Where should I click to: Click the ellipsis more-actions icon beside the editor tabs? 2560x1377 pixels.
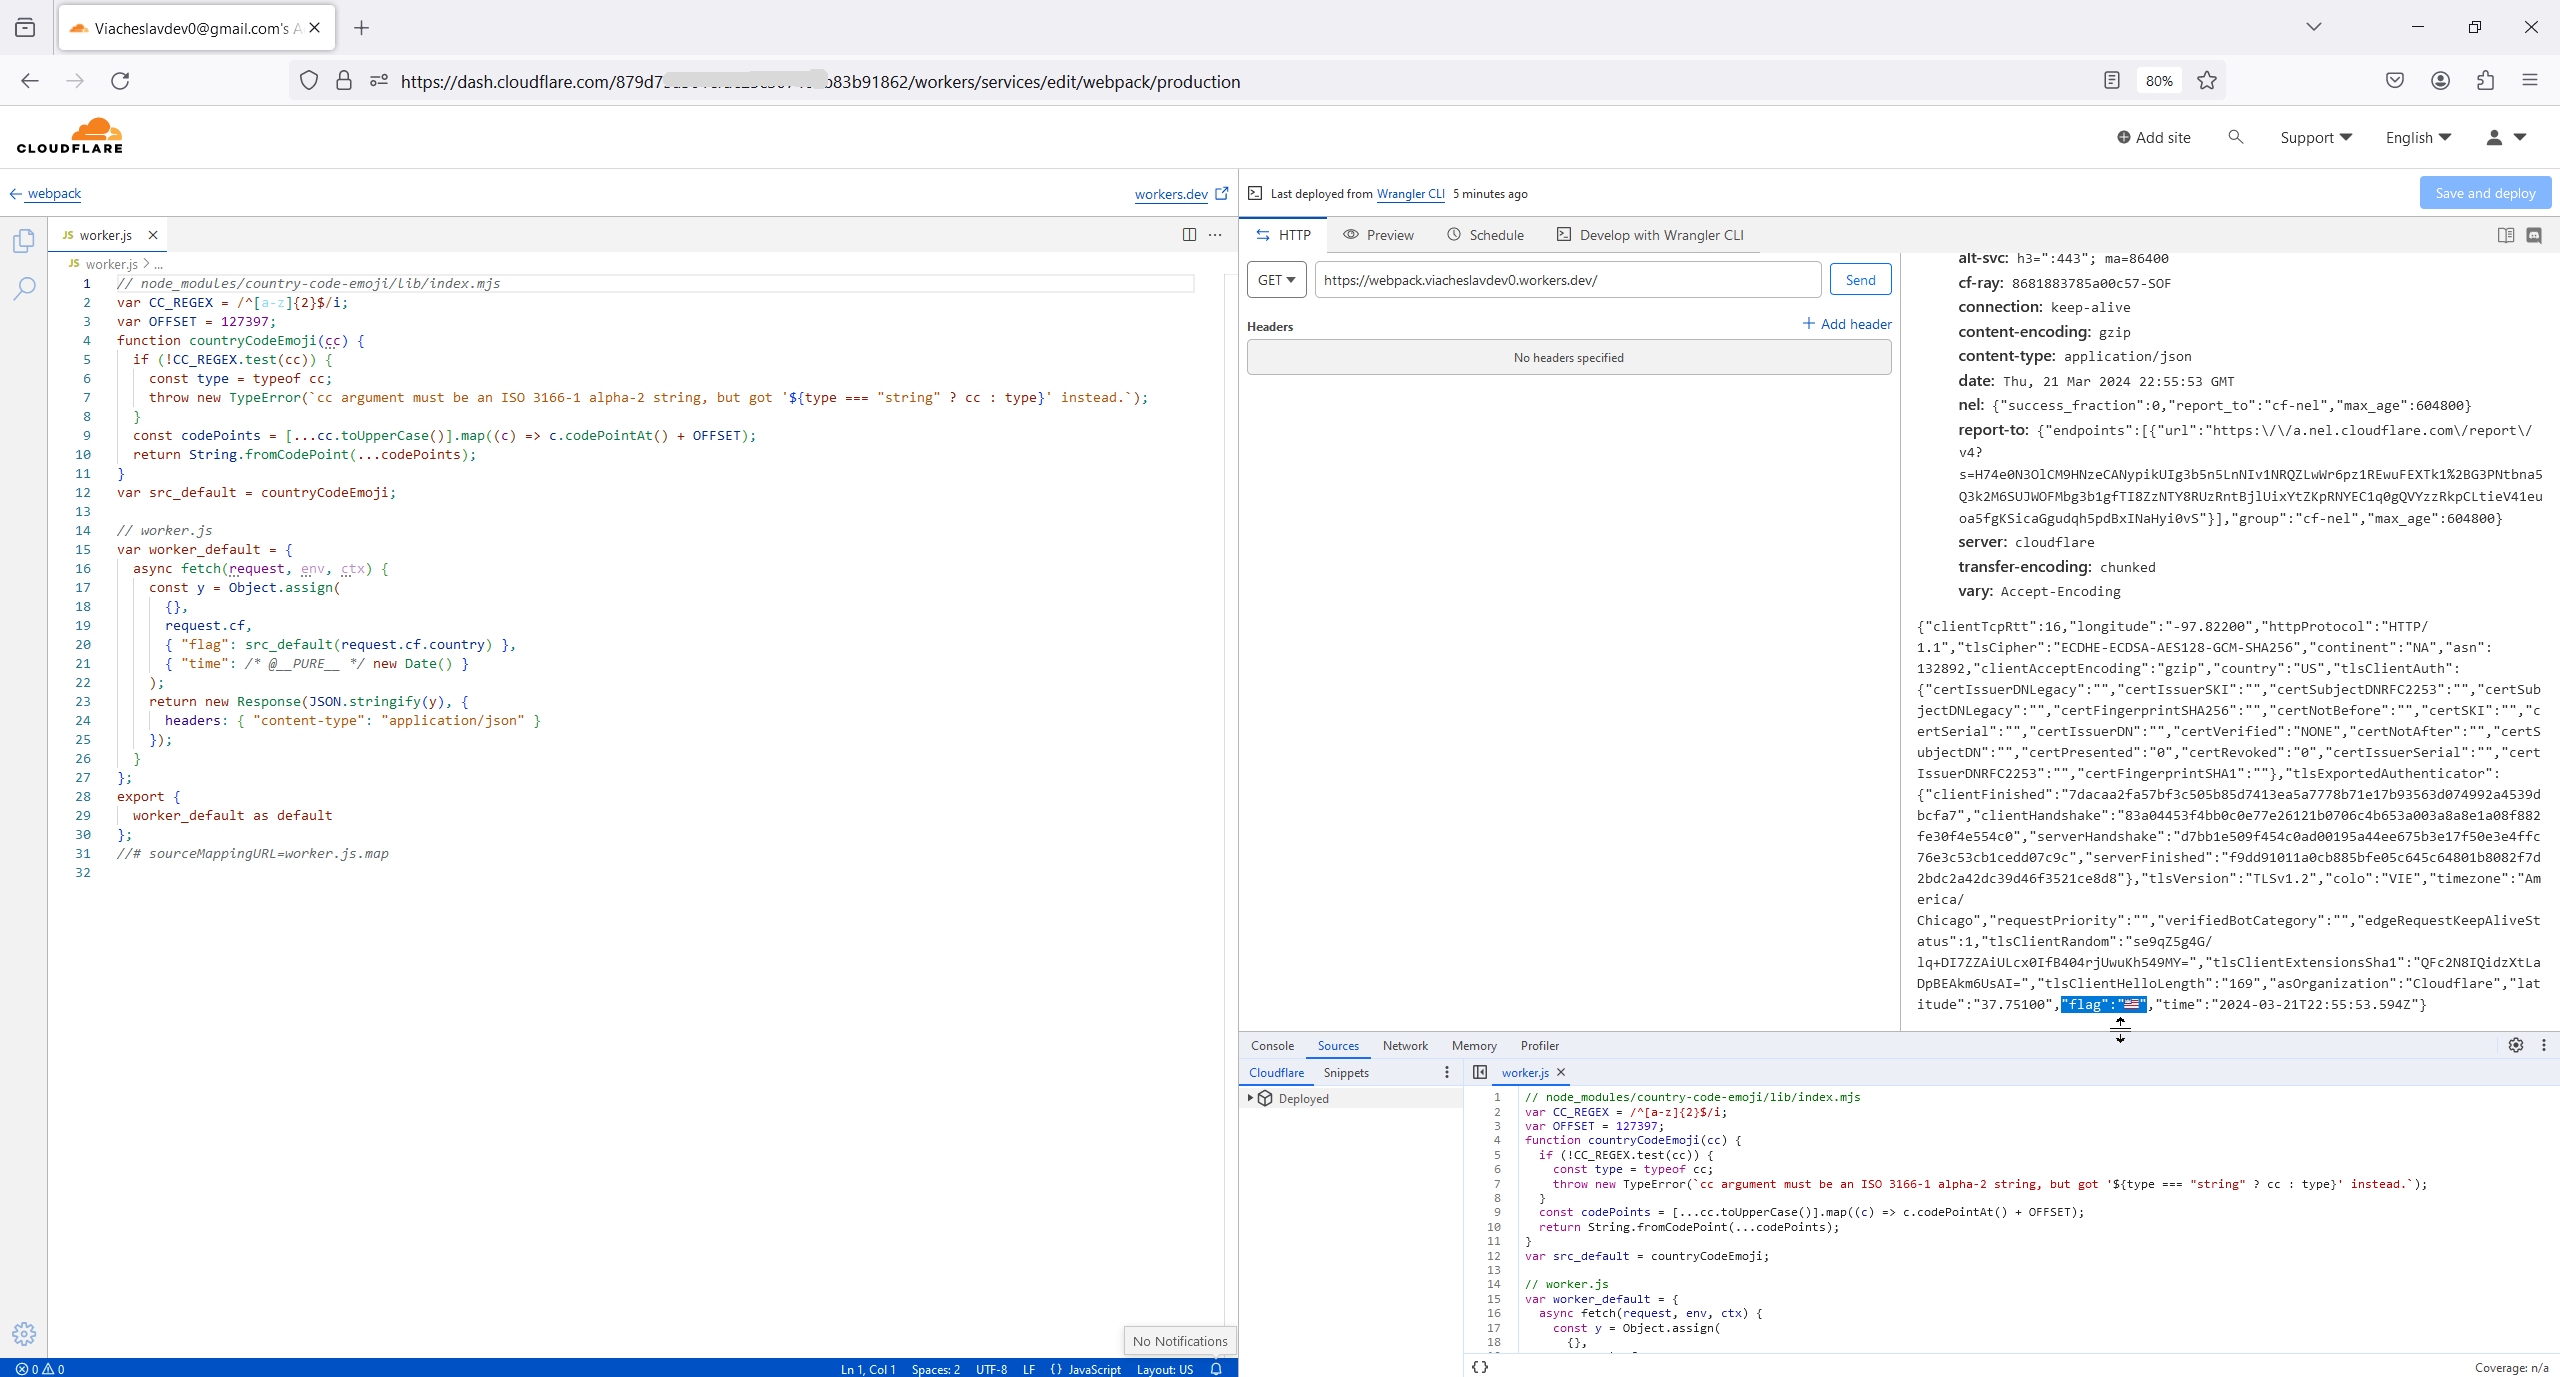click(1215, 234)
